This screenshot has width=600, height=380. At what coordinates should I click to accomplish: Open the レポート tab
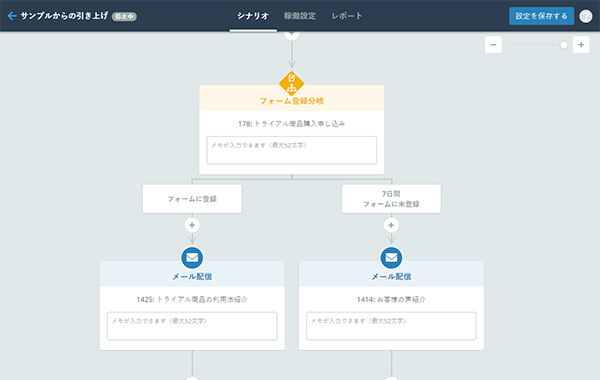click(x=347, y=16)
